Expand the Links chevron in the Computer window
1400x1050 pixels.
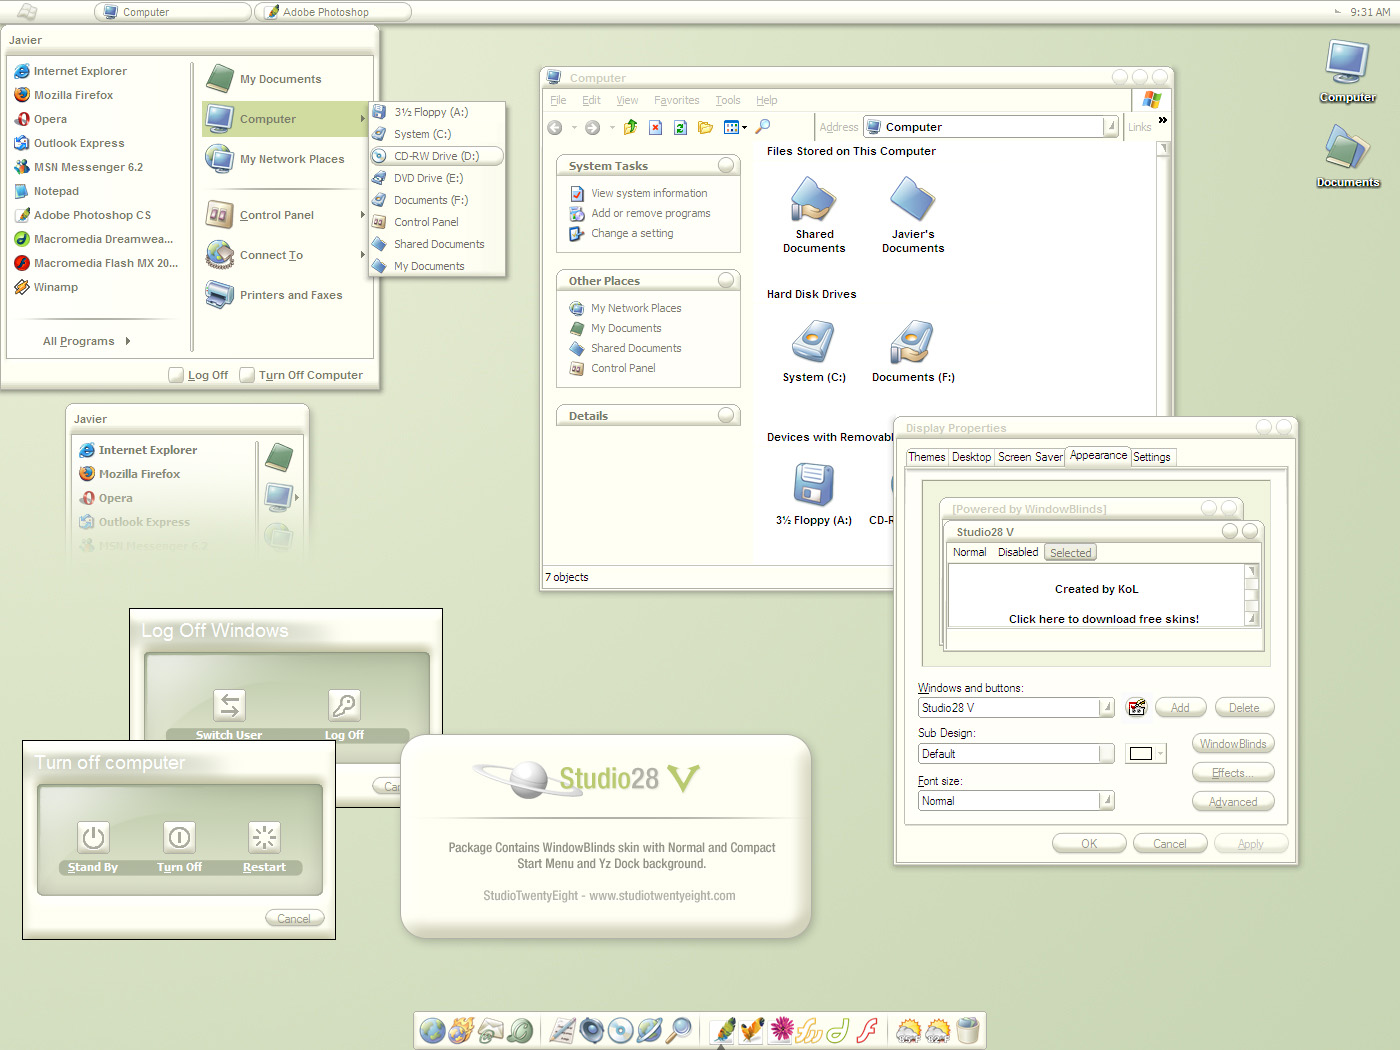tap(1162, 120)
